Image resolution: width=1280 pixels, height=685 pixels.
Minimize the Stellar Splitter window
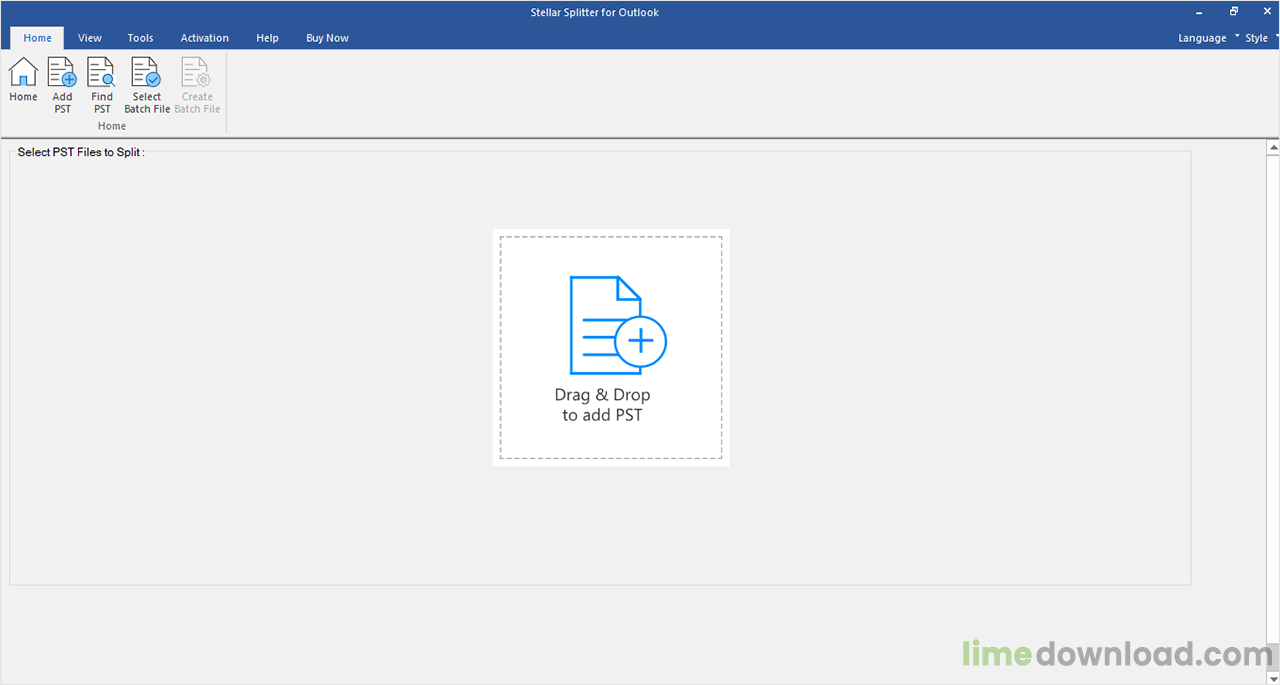click(1199, 12)
